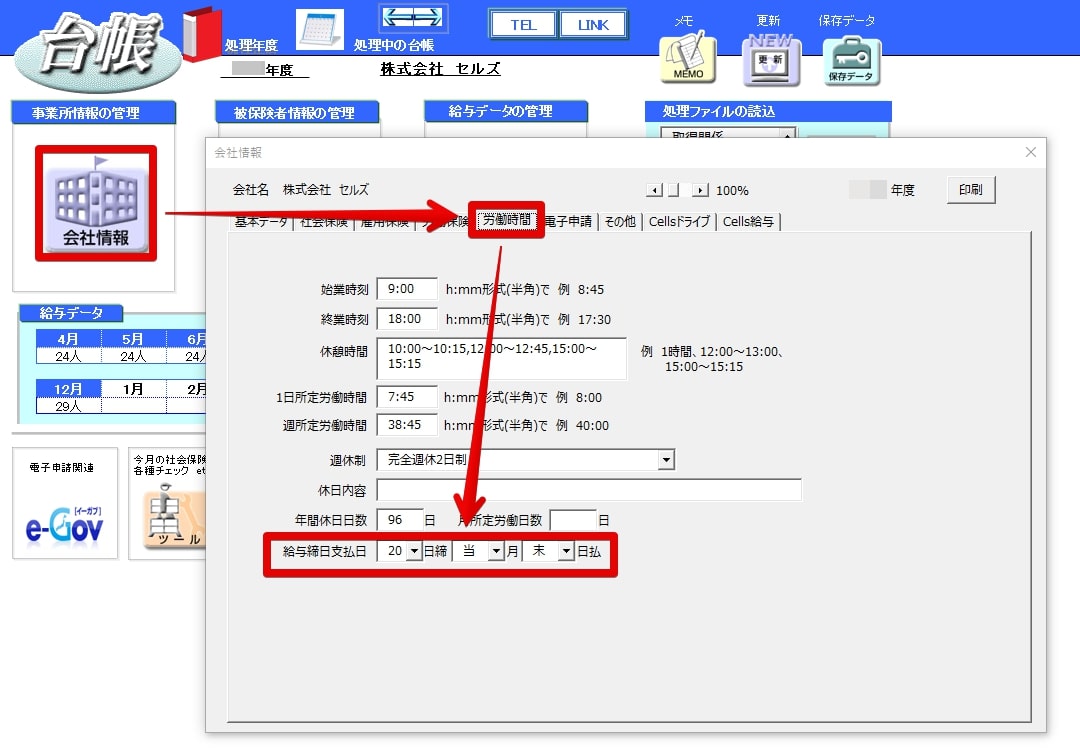Open the 保存データ key icon
Image resolution: width=1080 pixels, height=751 pixels.
pos(851,61)
